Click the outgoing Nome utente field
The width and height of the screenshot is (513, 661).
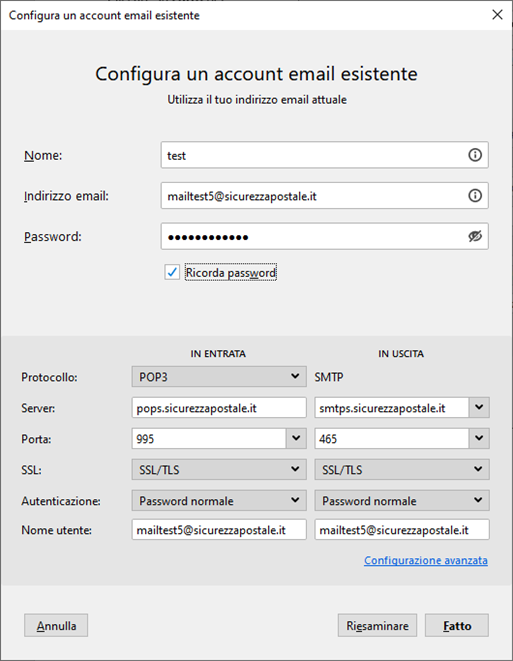tap(402, 530)
